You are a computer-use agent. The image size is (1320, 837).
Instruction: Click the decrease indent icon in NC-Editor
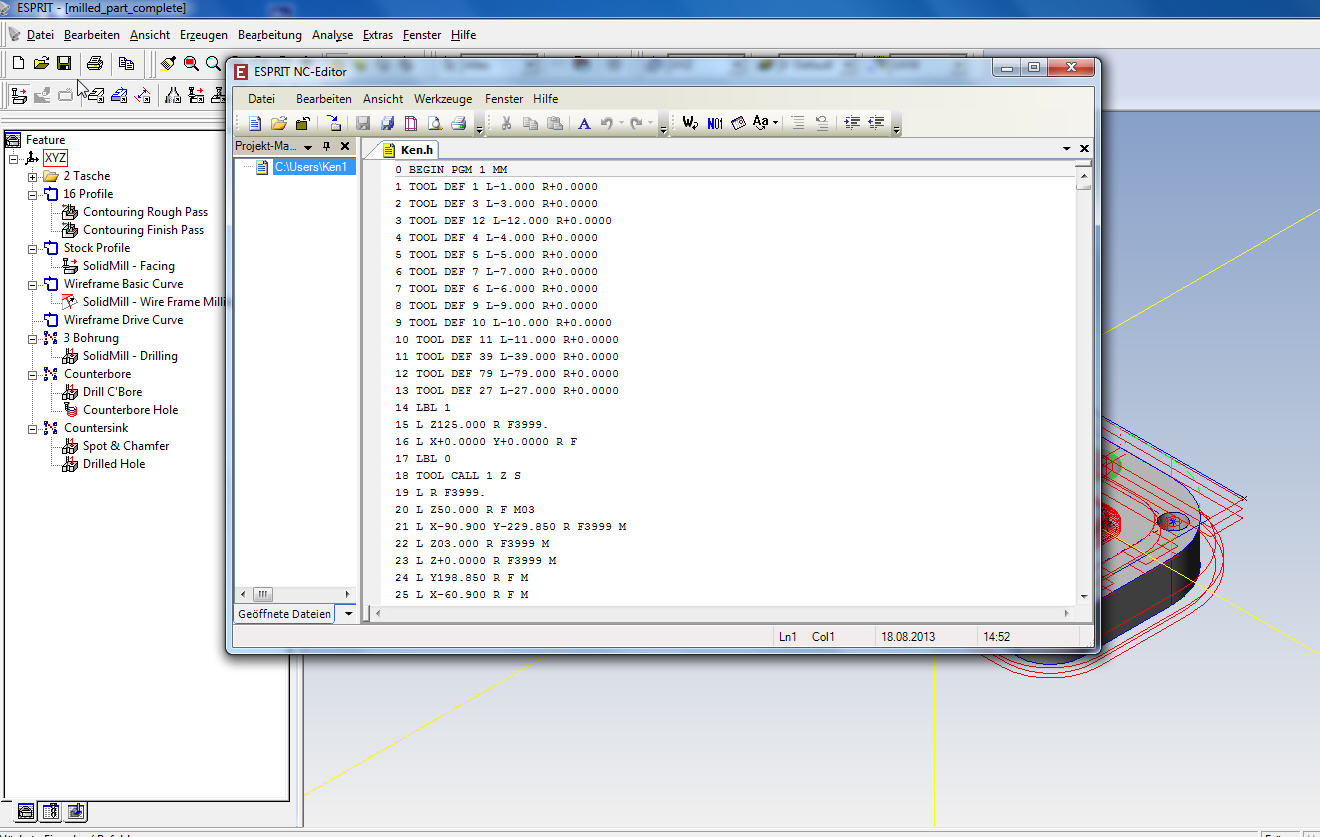(x=876, y=124)
